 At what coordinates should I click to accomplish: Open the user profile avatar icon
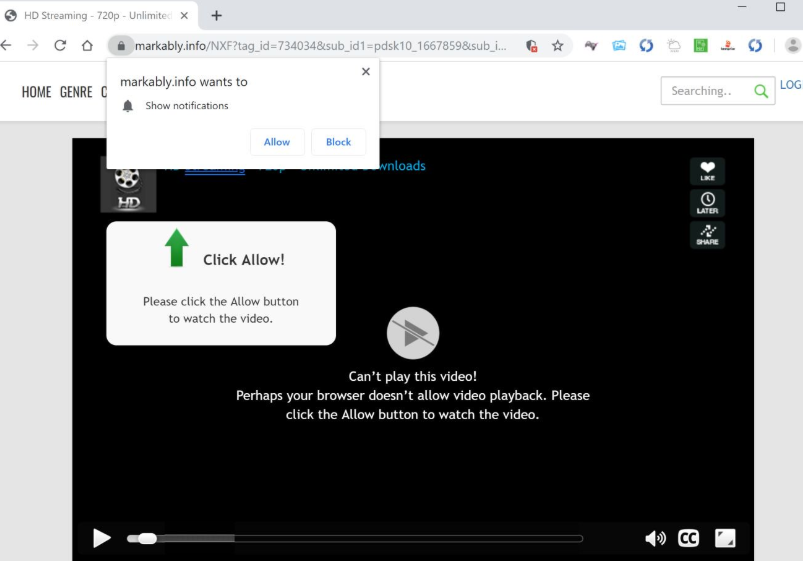793,46
